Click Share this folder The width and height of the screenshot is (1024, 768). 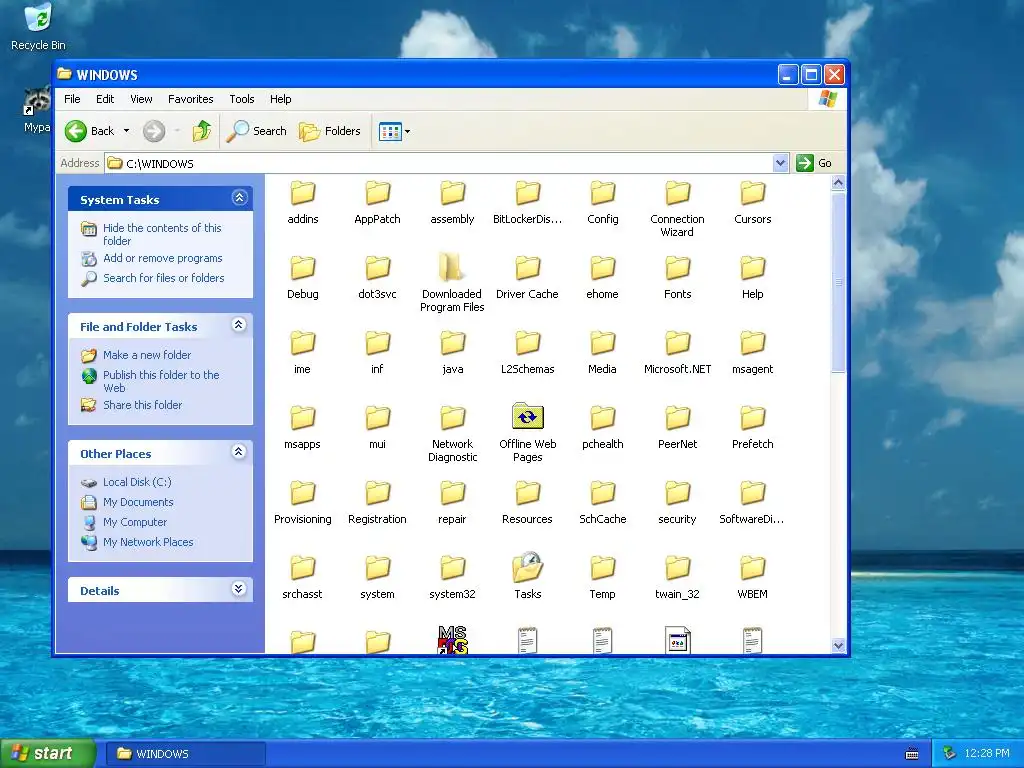pos(142,405)
